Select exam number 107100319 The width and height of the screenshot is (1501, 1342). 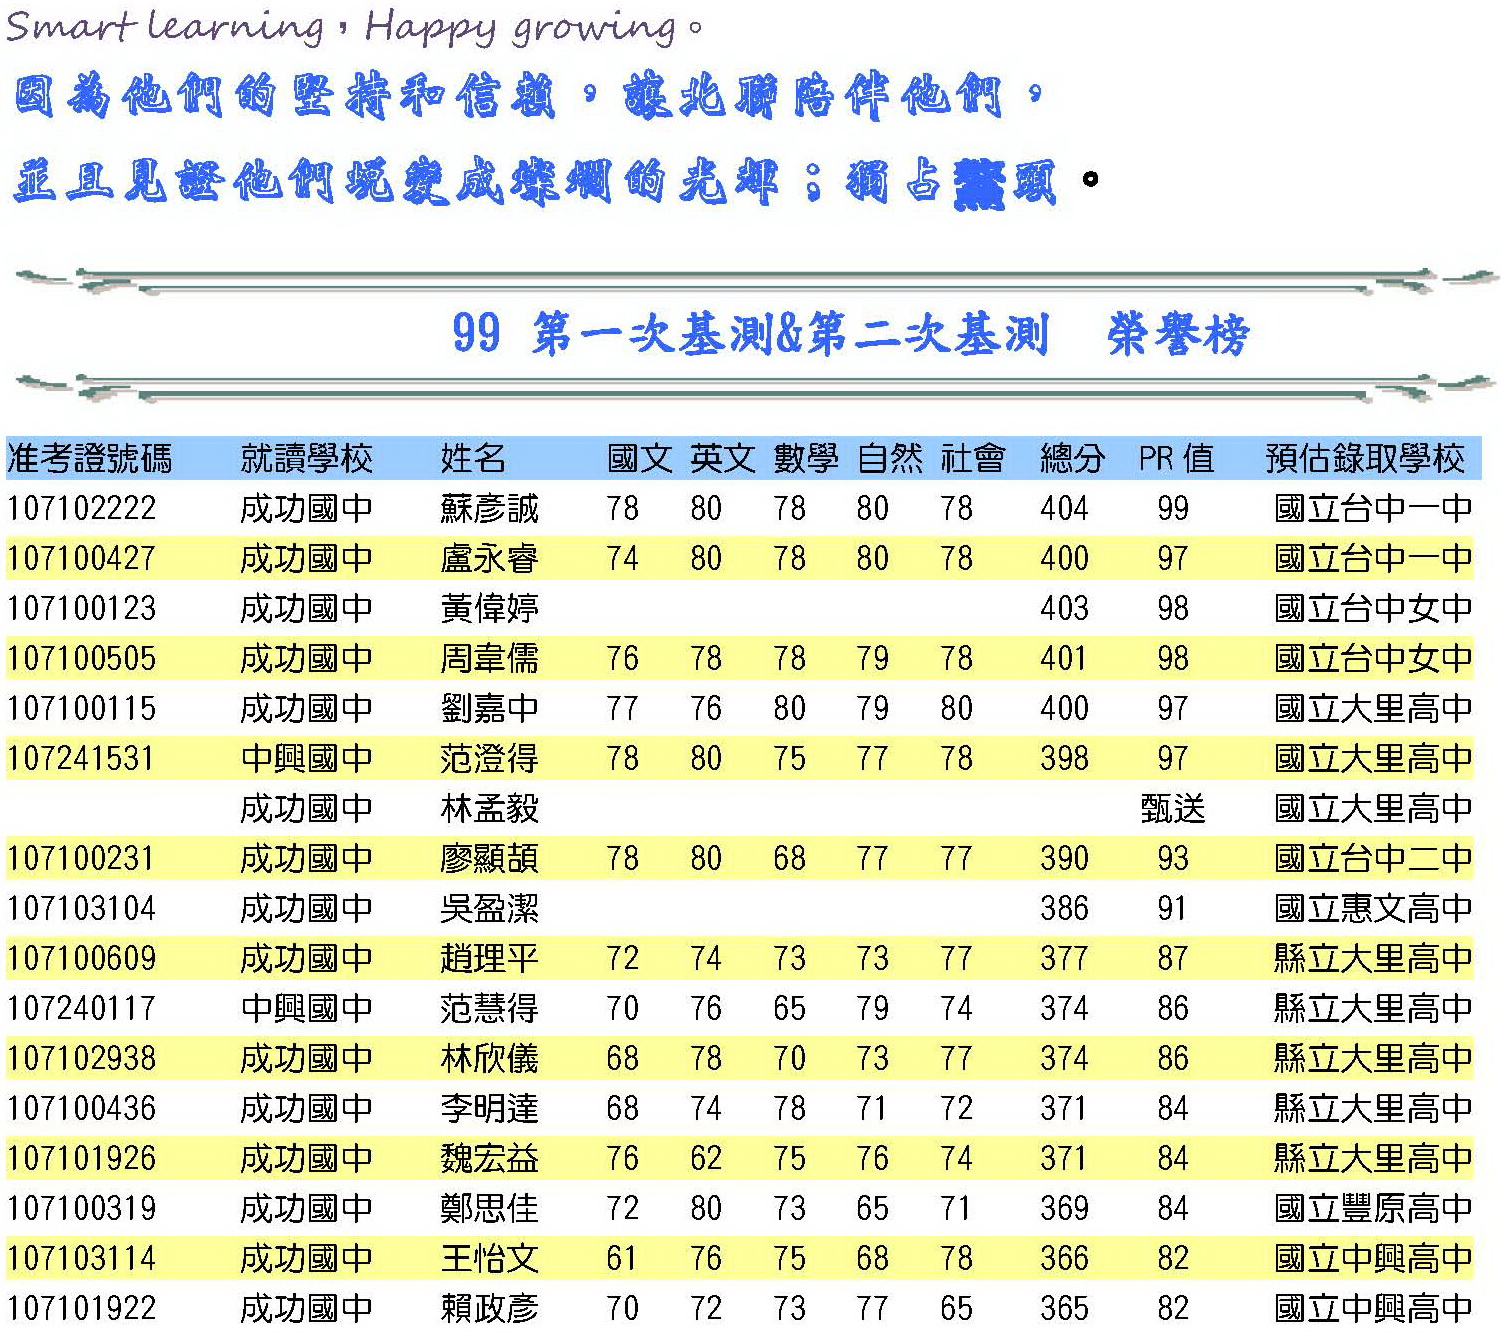point(81,1209)
